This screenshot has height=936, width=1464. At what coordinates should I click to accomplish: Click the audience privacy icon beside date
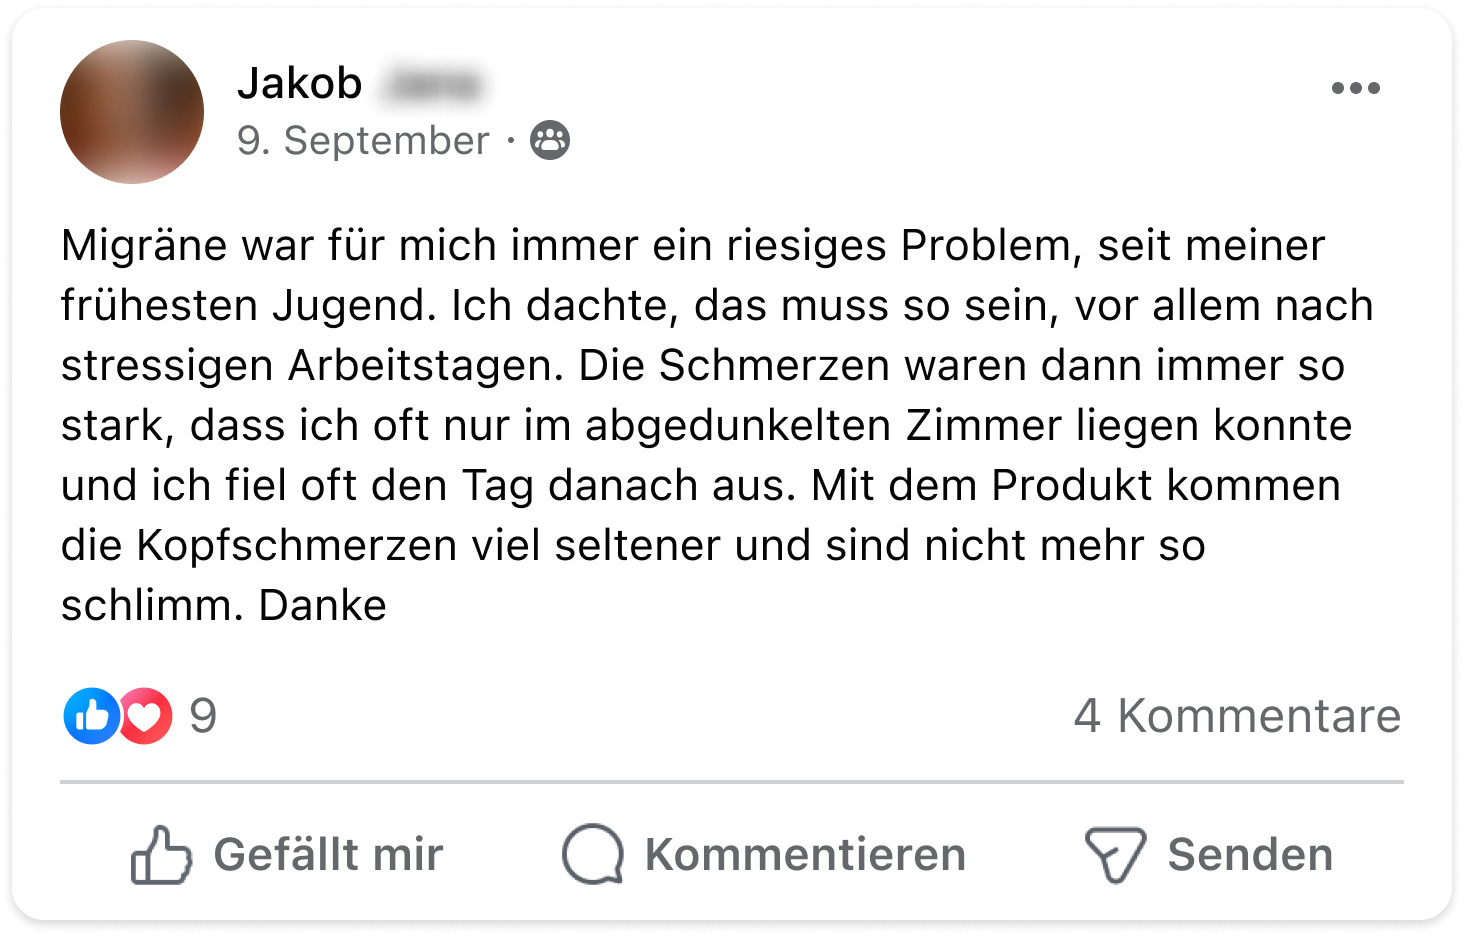(549, 140)
